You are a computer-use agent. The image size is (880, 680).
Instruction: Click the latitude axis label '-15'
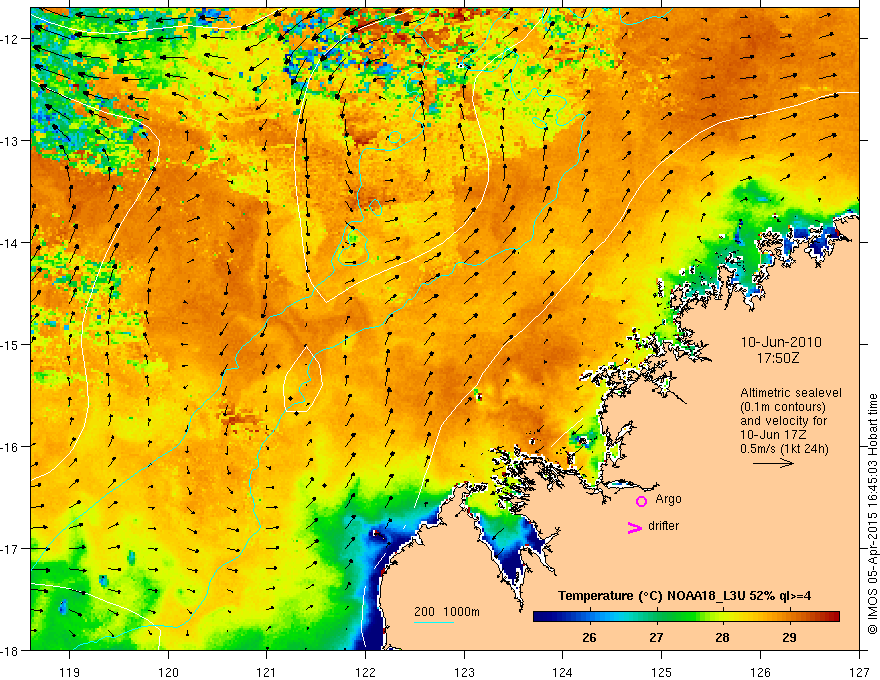11,344
